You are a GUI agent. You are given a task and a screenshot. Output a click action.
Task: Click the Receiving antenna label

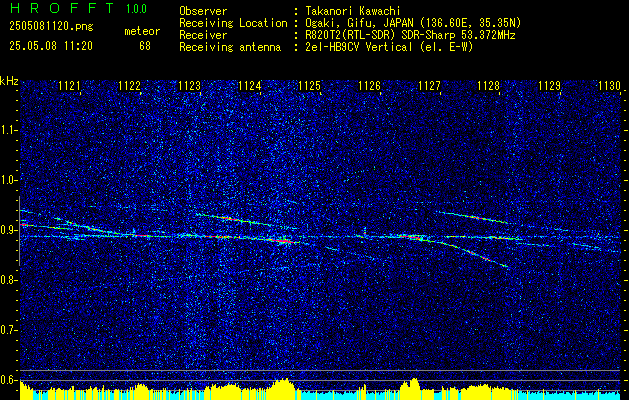point(230,47)
